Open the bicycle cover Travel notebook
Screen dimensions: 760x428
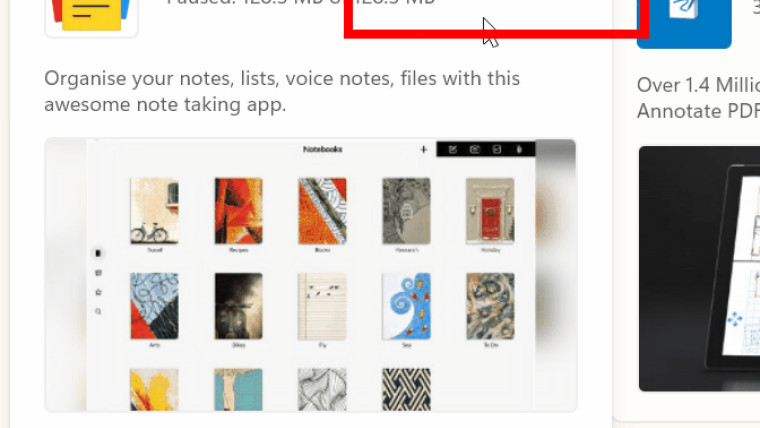(x=154, y=211)
